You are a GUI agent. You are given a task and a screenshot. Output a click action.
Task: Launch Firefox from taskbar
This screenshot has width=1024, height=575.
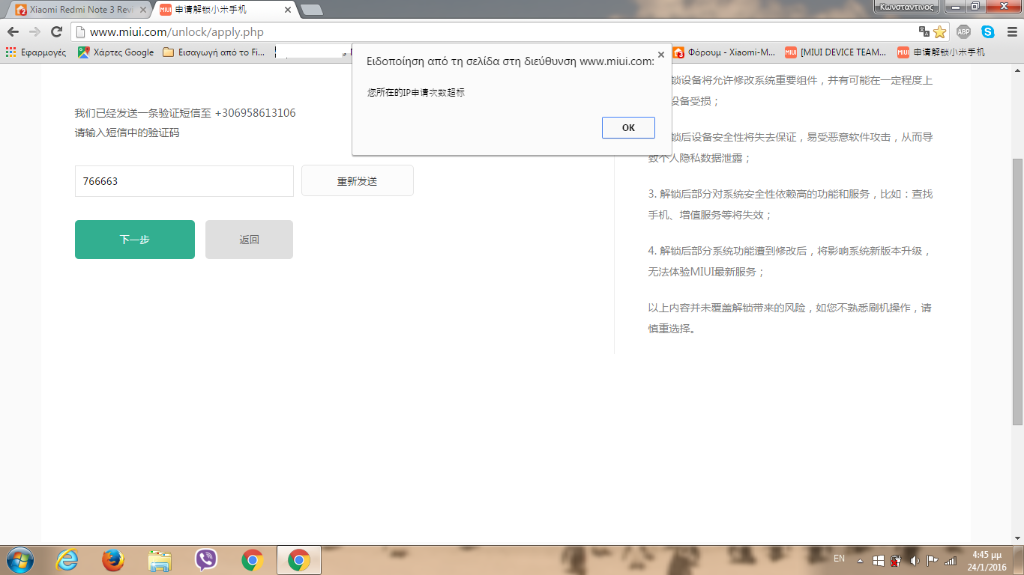click(113, 561)
